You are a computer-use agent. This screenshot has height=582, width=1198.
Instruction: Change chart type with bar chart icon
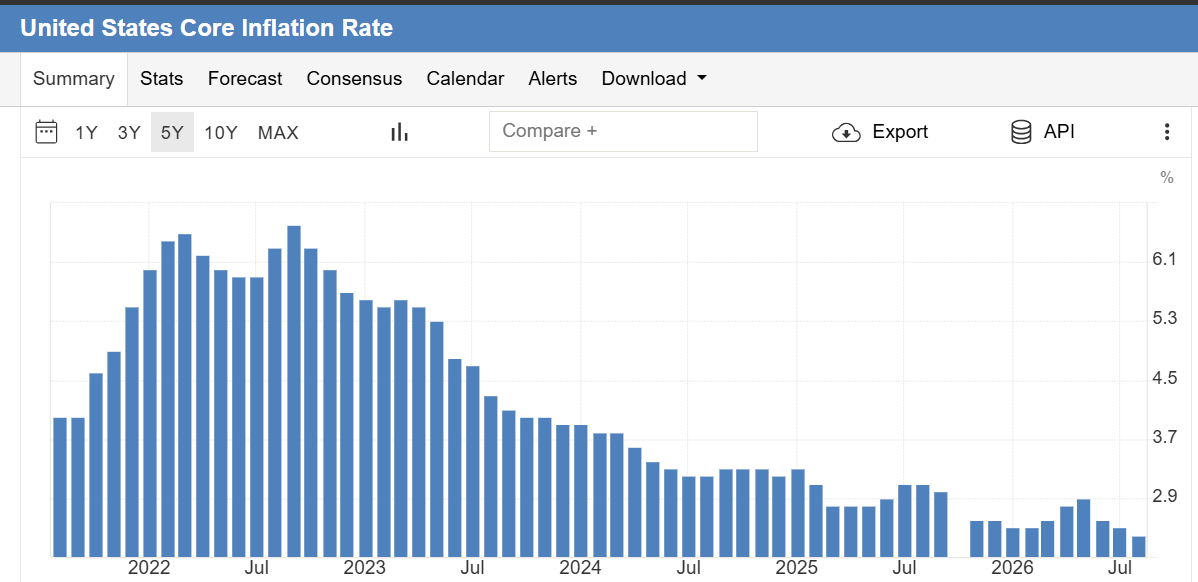point(399,132)
